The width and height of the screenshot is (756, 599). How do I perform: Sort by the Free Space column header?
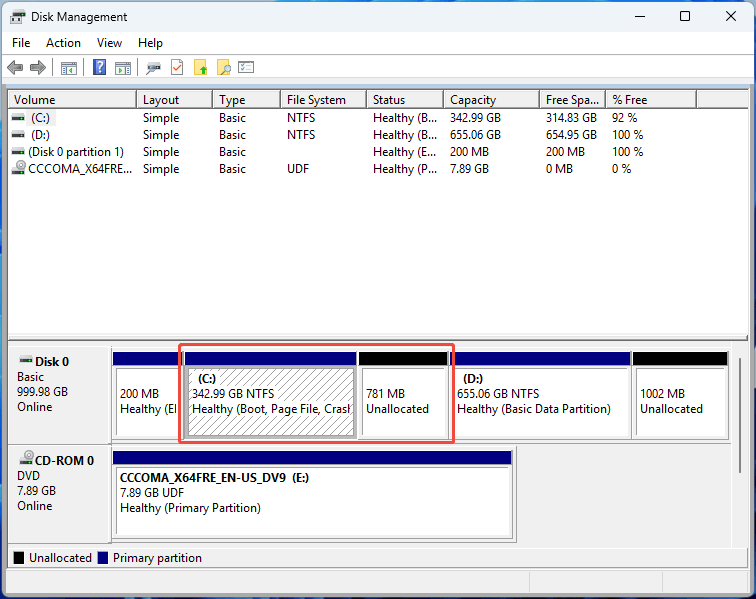(572, 100)
